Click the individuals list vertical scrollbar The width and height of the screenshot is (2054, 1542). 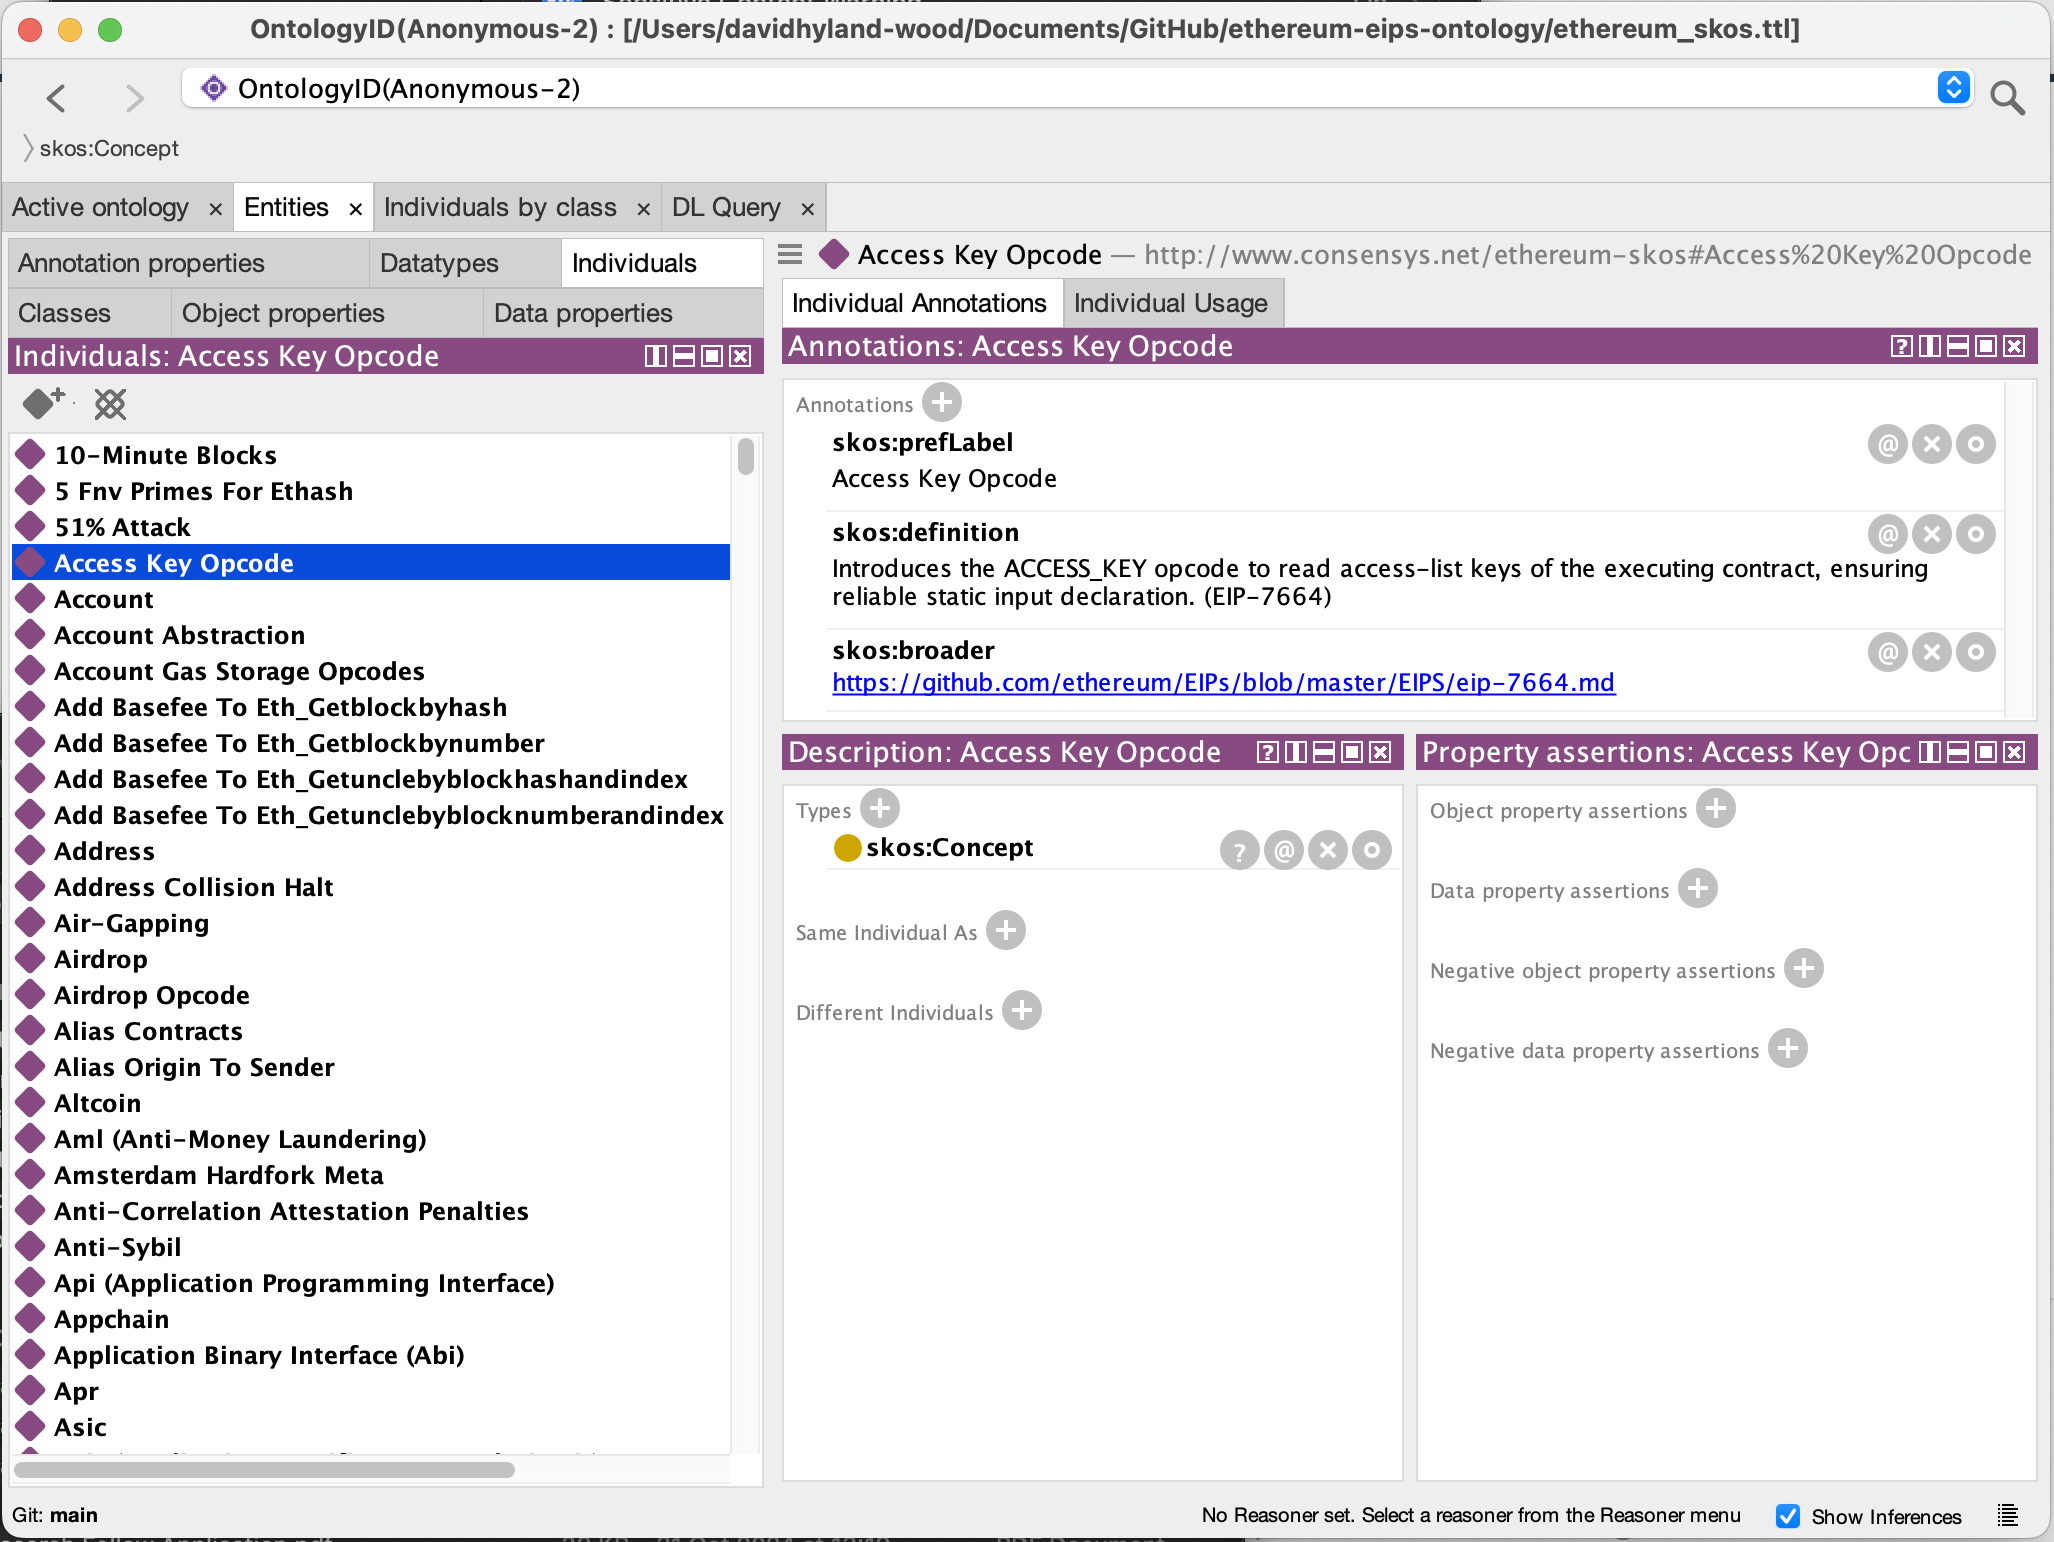[x=746, y=456]
